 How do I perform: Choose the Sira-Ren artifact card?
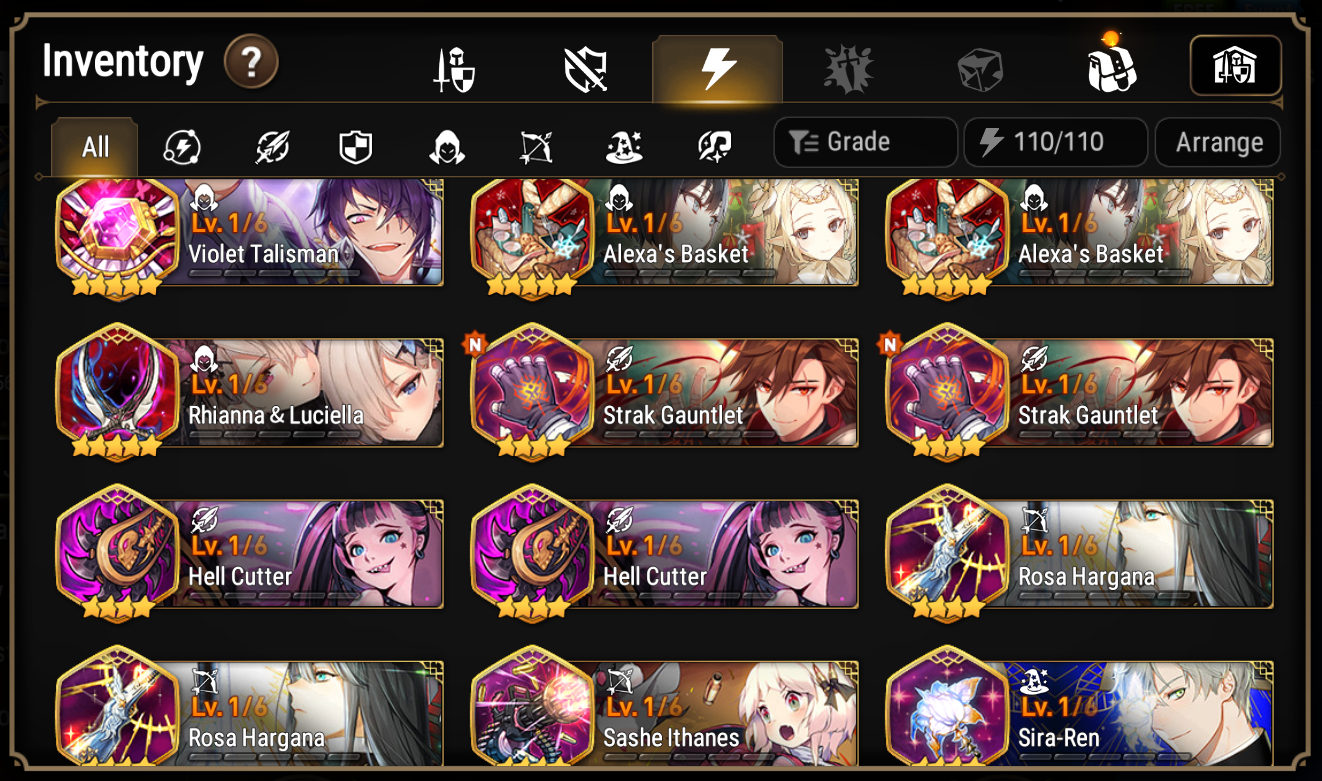[x=1080, y=712]
